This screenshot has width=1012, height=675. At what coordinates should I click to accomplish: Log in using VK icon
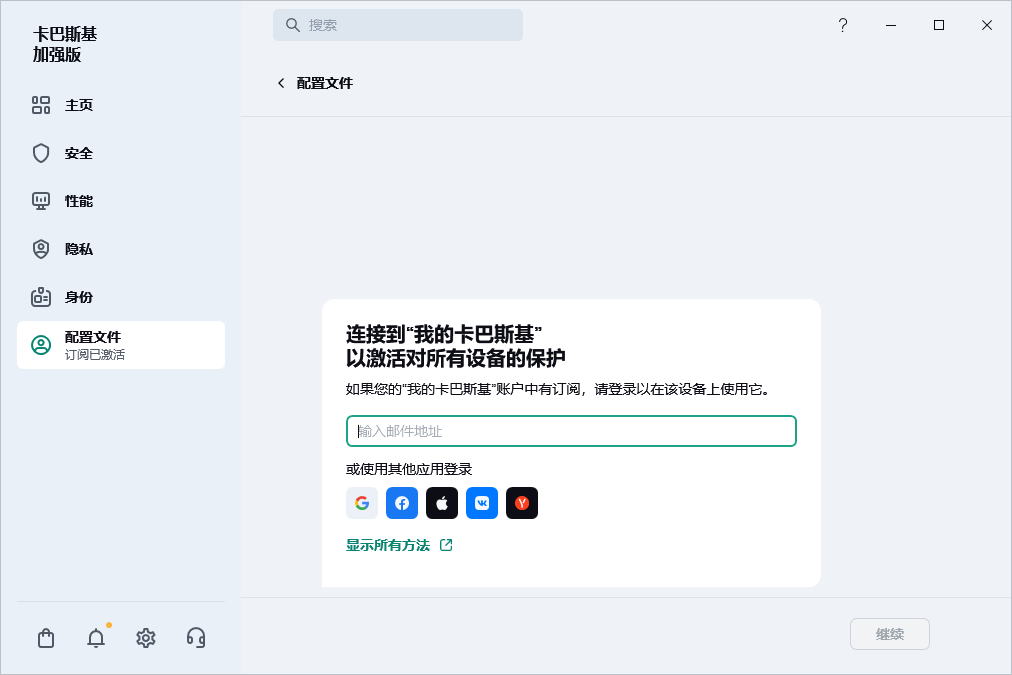[482, 503]
